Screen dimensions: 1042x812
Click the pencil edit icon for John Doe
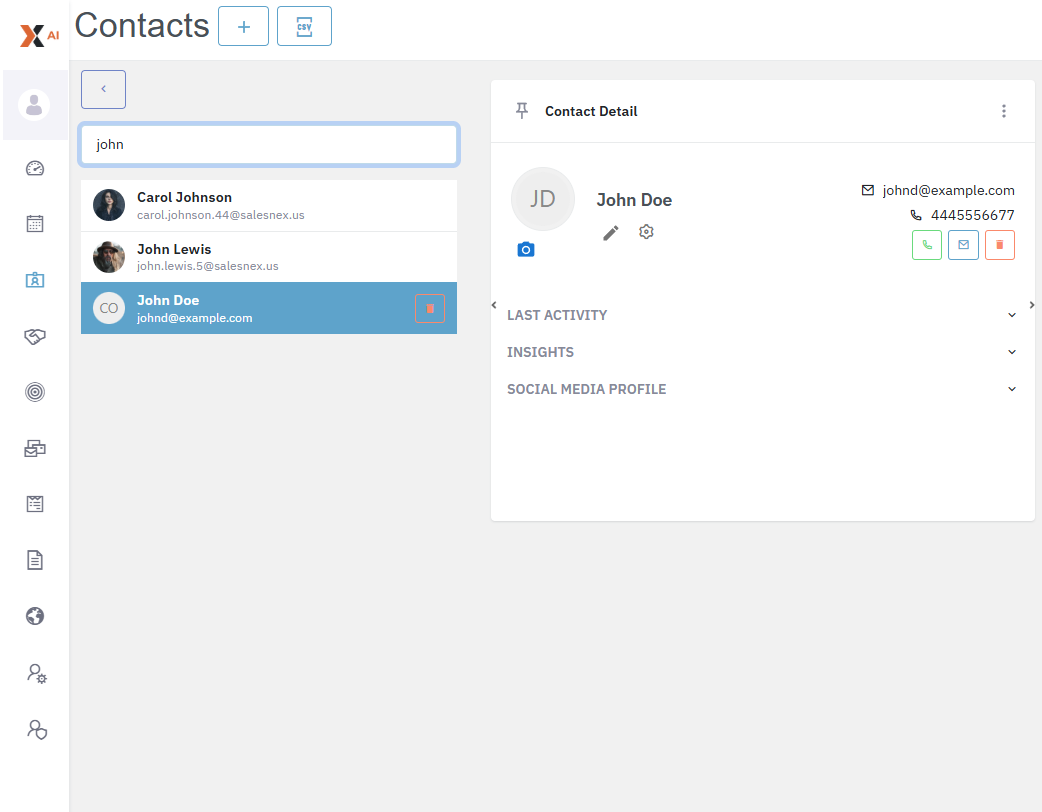(x=611, y=232)
